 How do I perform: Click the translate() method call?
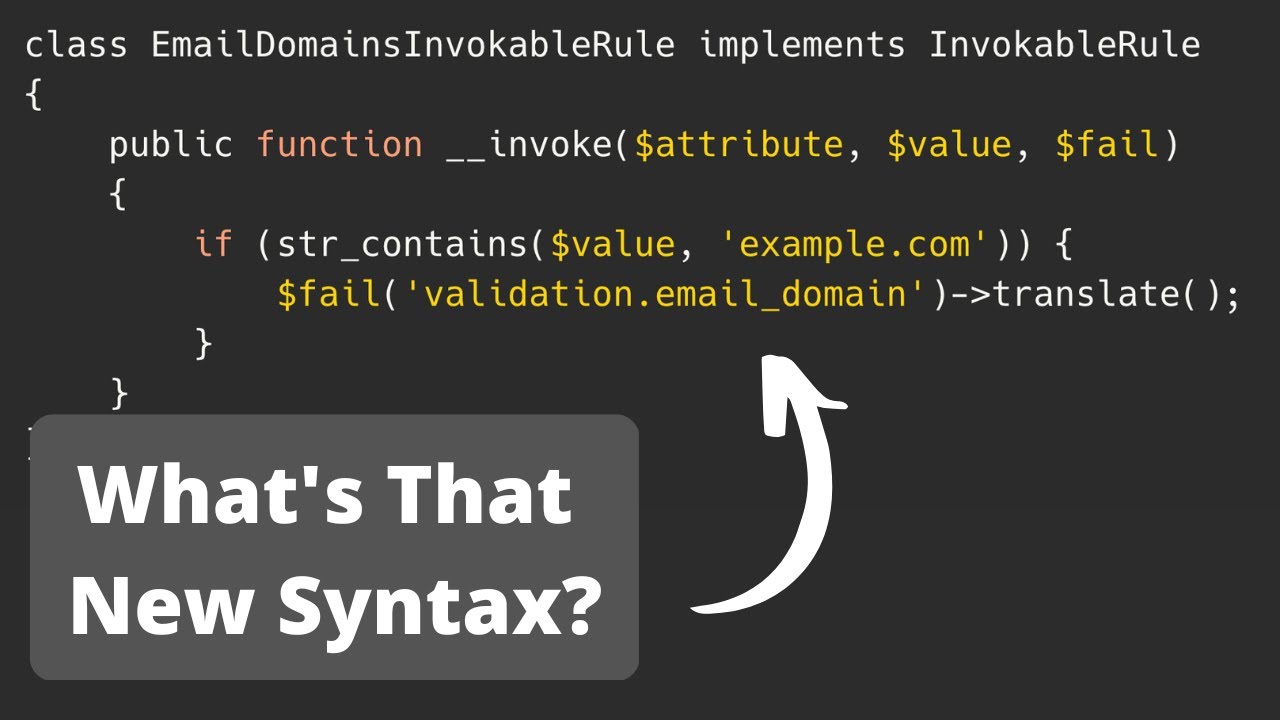point(1105,295)
